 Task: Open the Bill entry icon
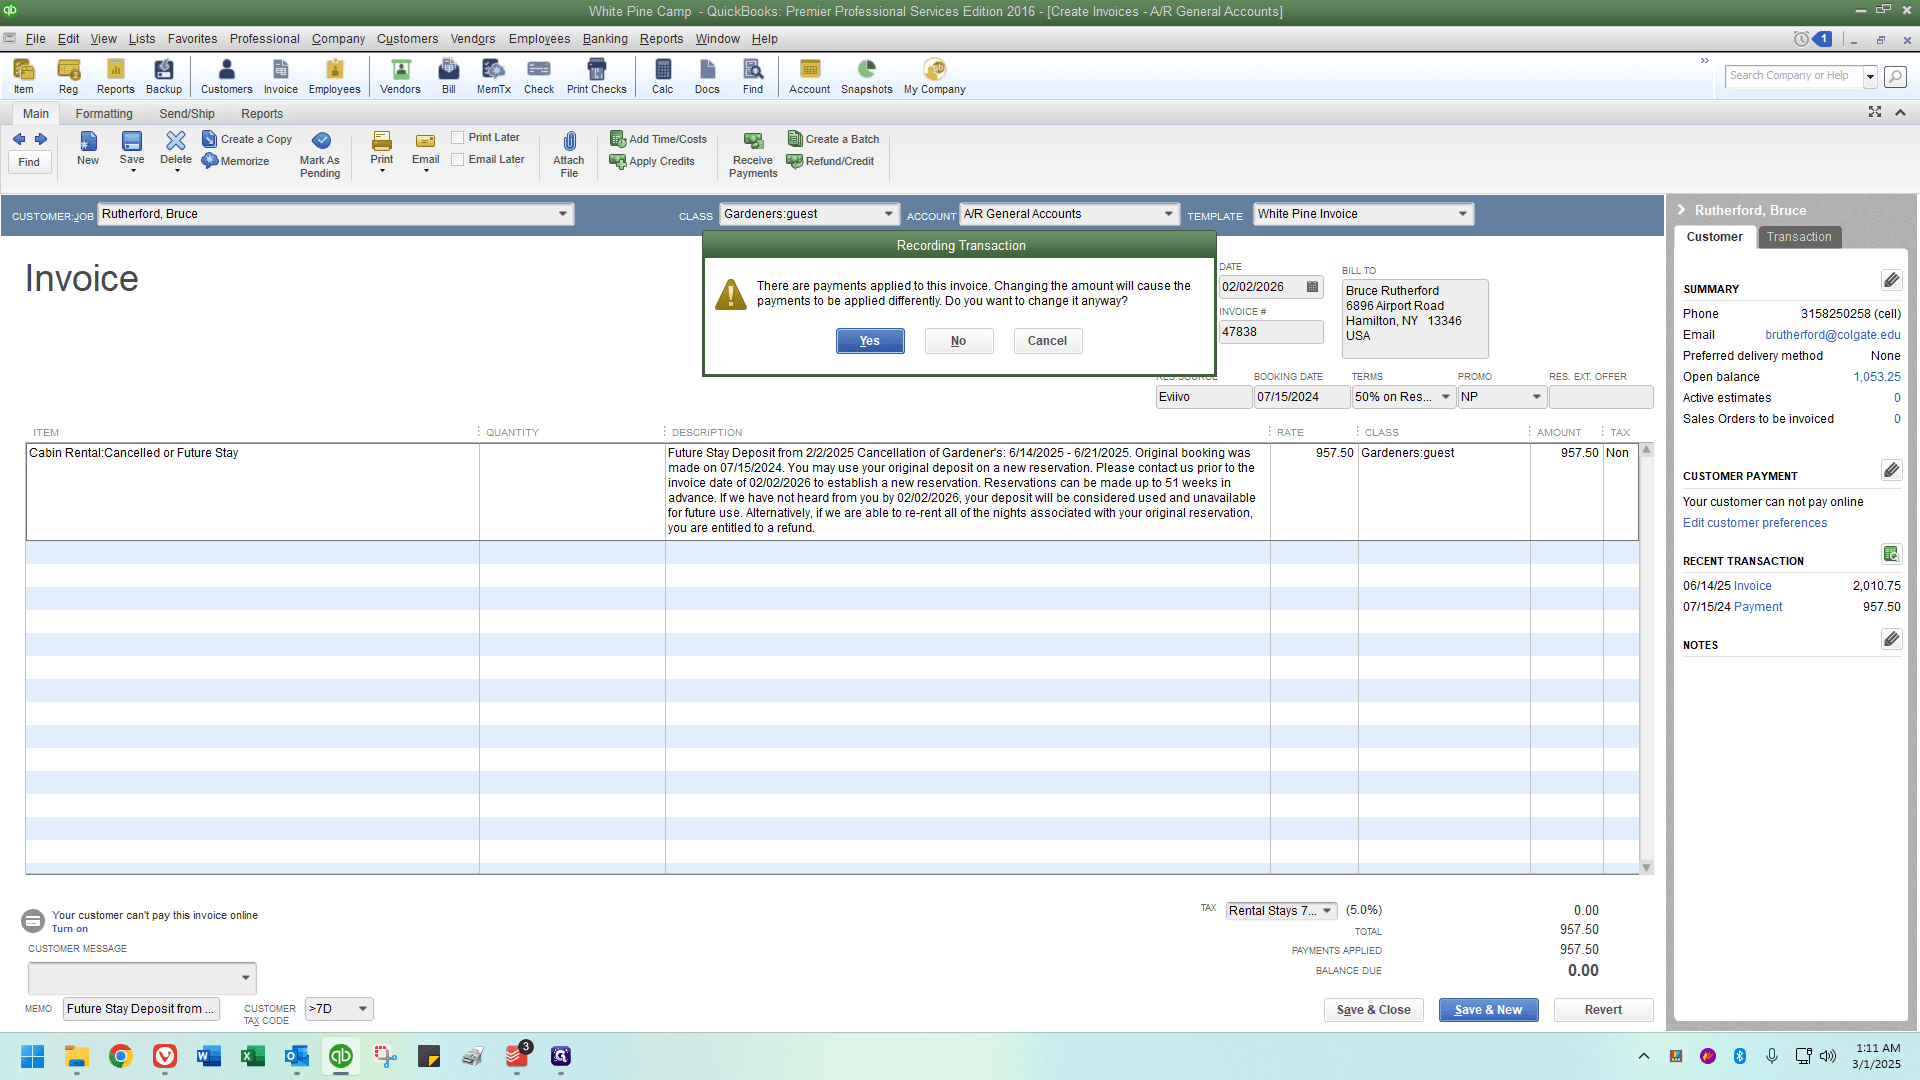tap(449, 76)
